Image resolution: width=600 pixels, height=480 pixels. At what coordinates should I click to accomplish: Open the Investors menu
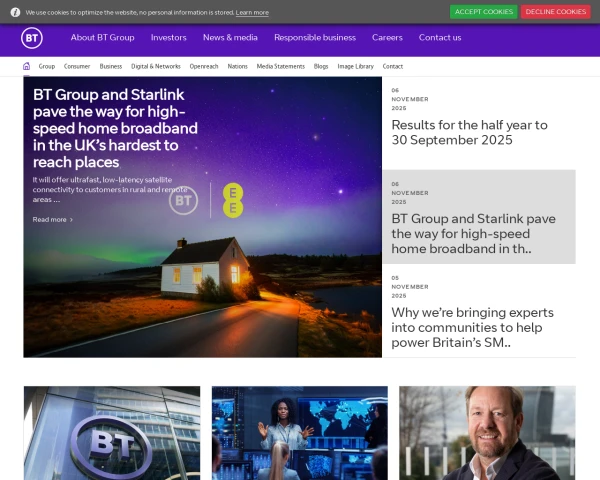(168, 38)
